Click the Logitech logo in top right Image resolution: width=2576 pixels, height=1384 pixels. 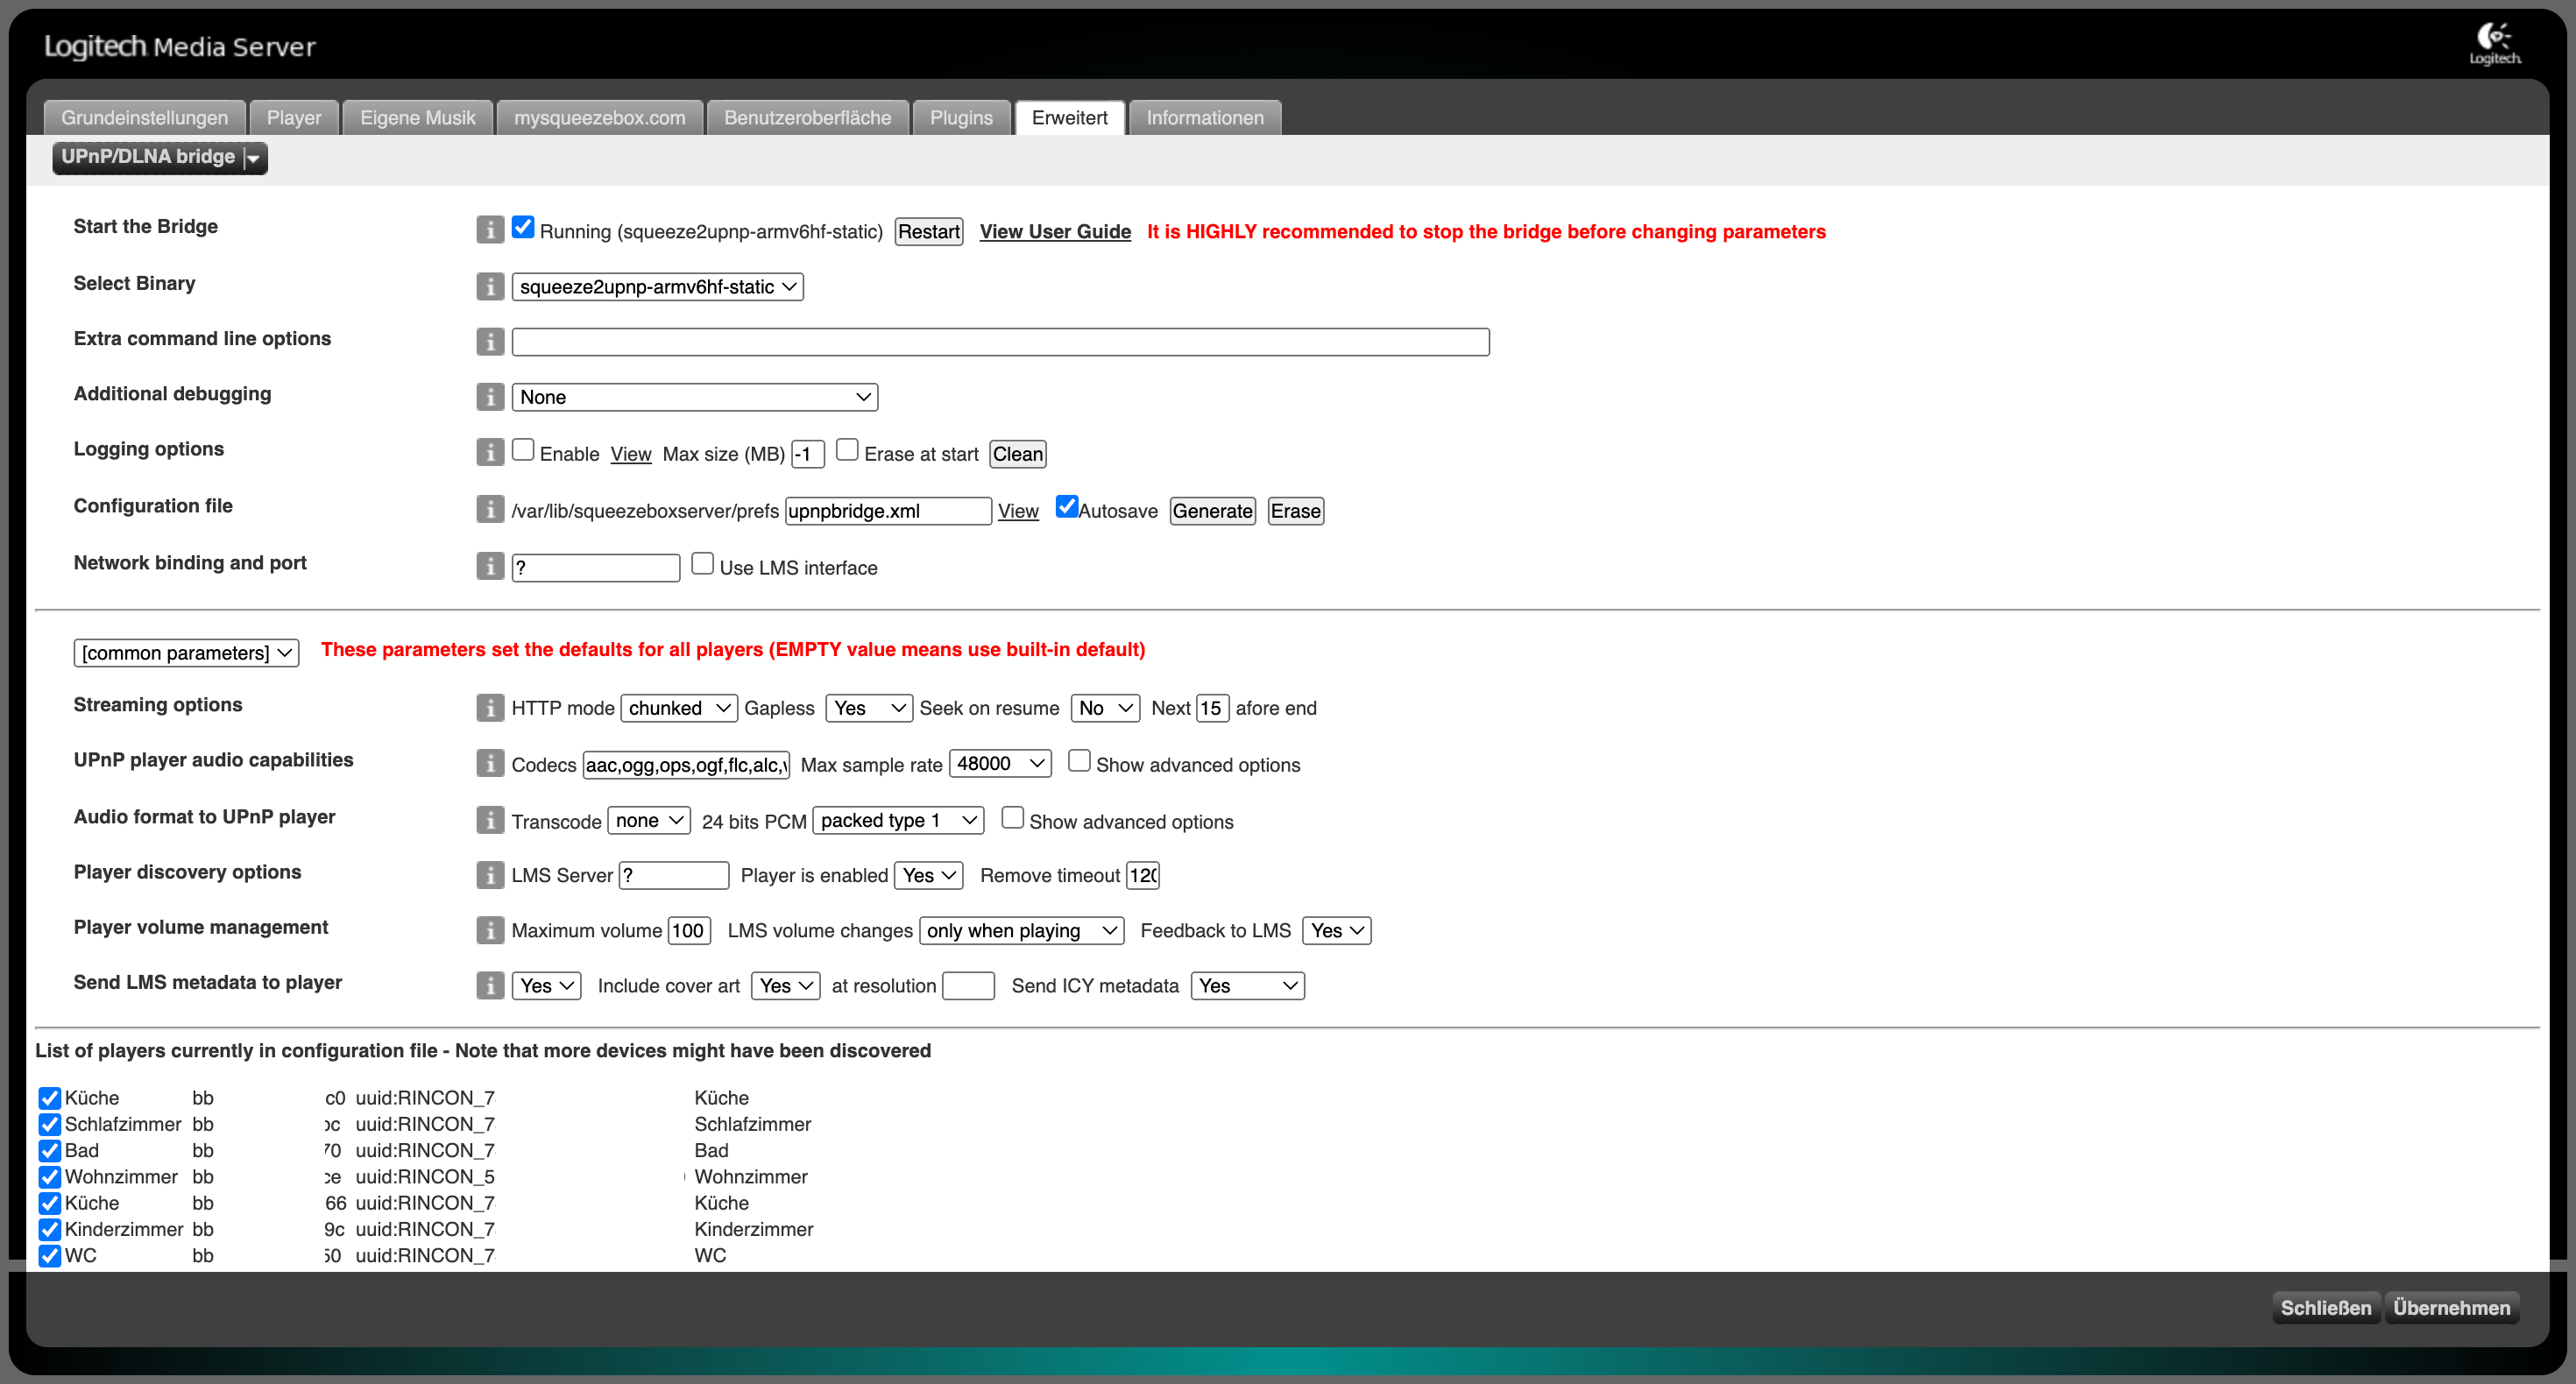pyautogui.click(x=2494, y=44)
